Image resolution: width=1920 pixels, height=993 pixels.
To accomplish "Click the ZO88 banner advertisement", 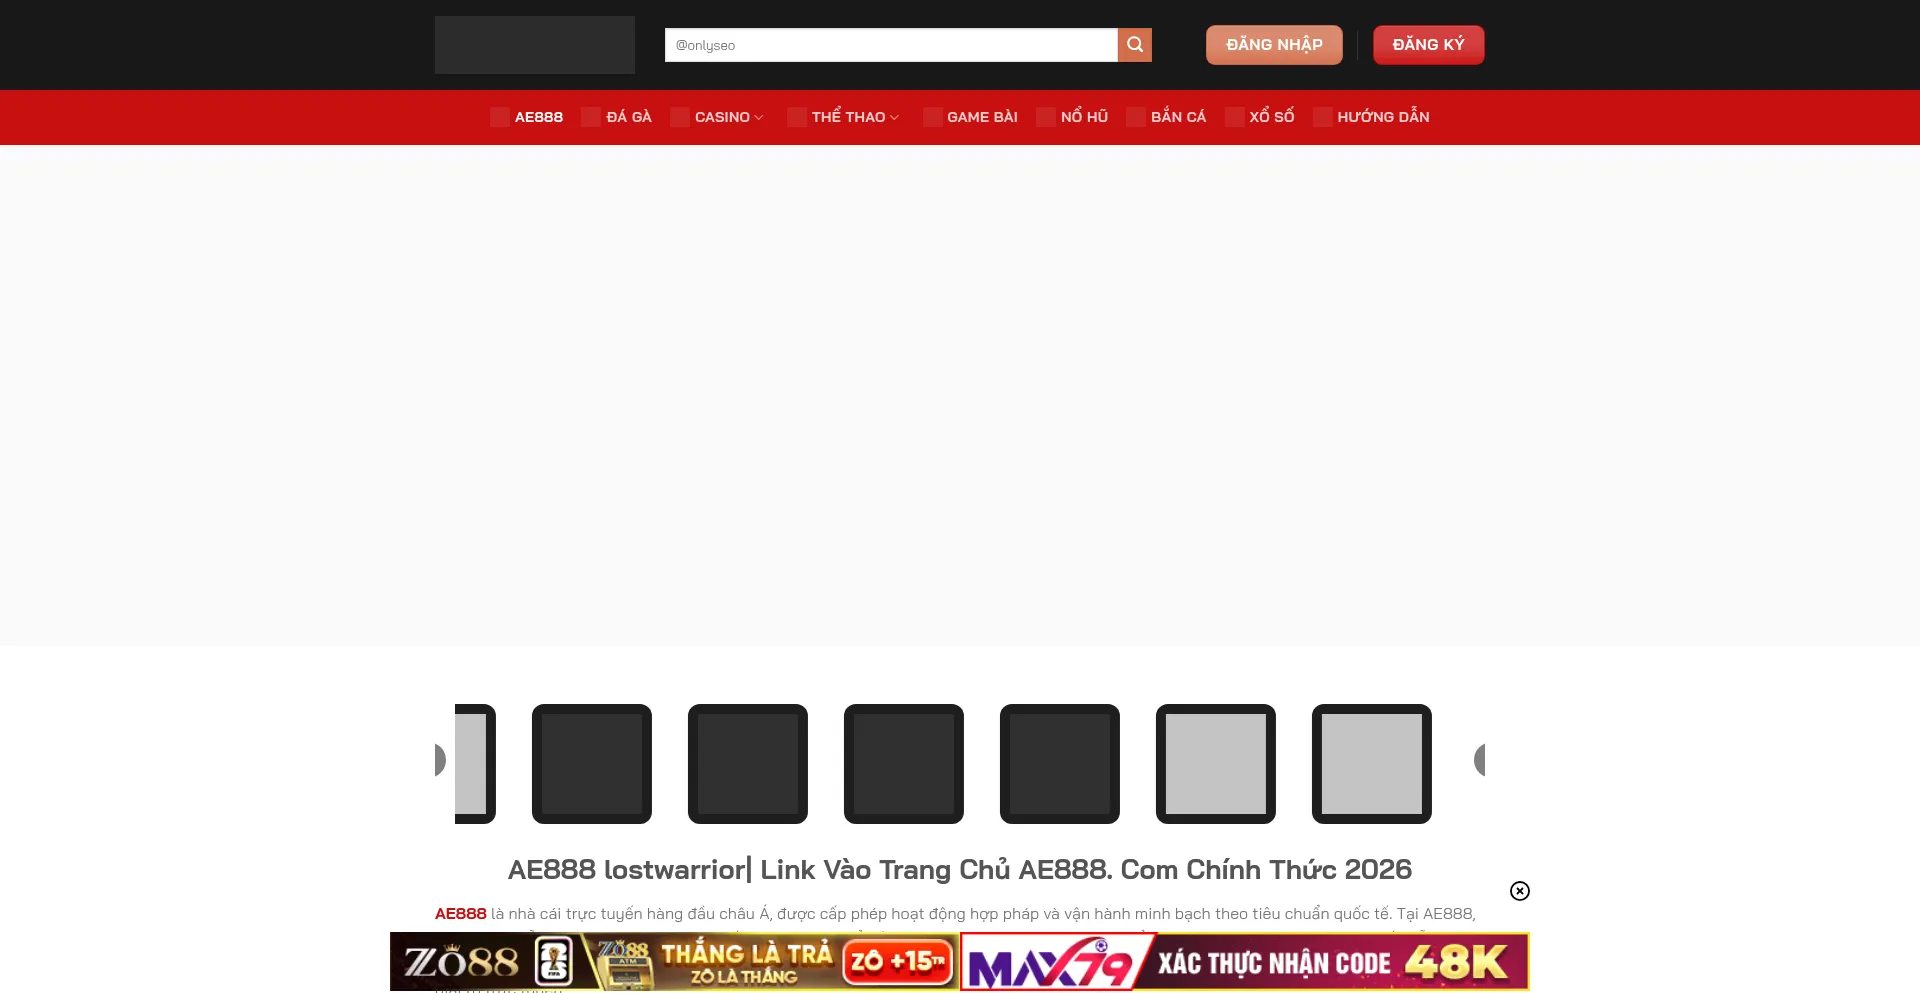I will click(x=674, y=962).
